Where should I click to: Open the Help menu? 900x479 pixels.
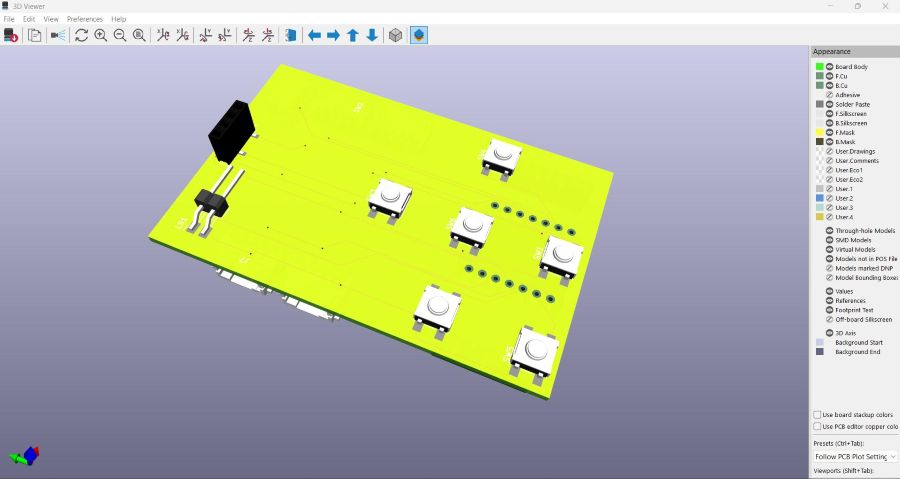click(x=119, y=19)
